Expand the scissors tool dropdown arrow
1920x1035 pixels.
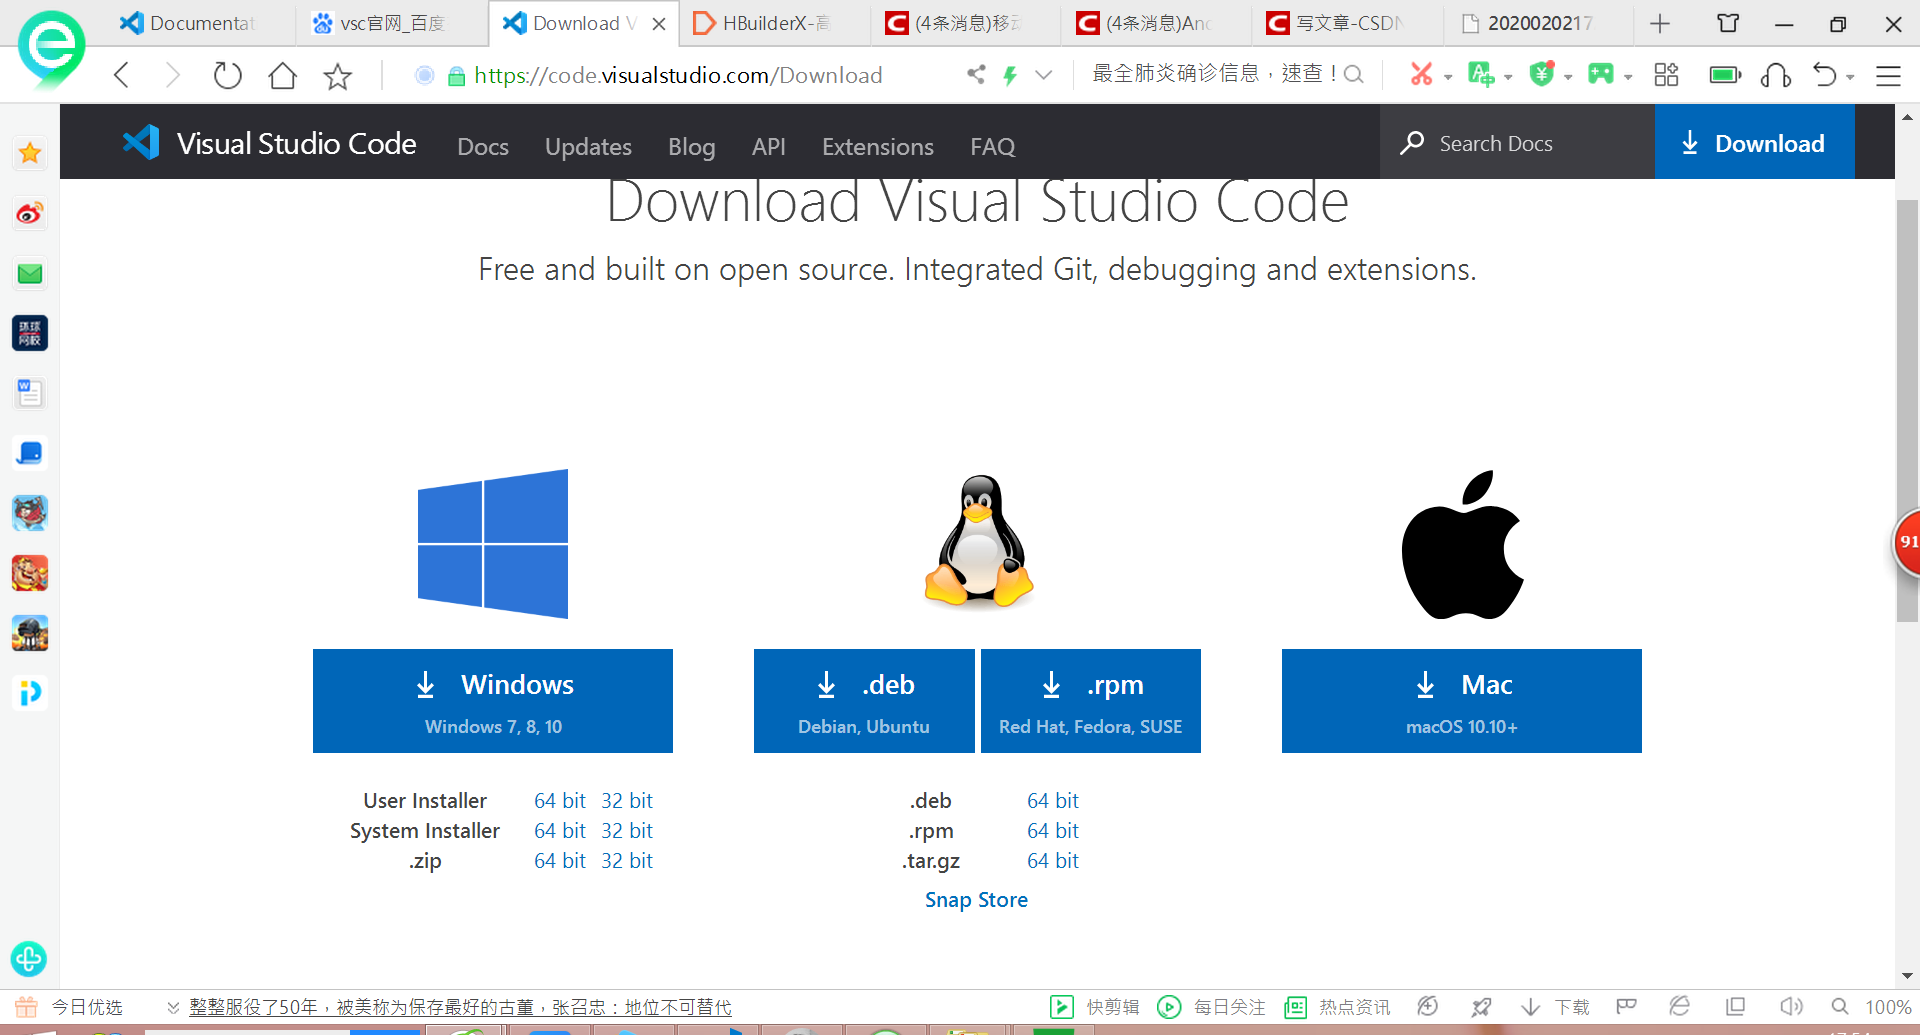[1447, 77]
